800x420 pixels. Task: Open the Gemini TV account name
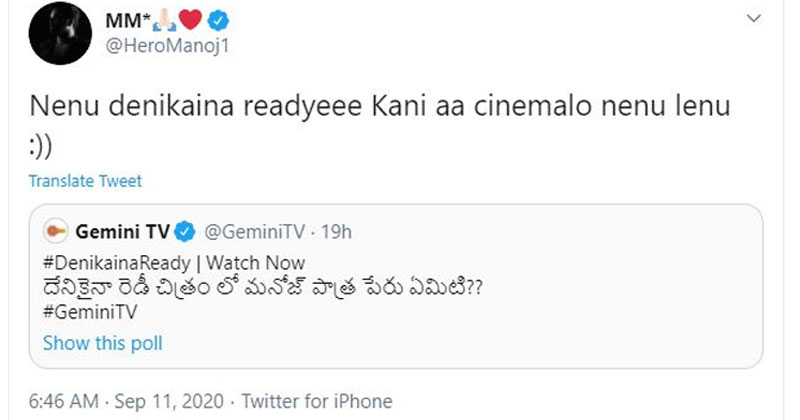click(x=124, y=232)
